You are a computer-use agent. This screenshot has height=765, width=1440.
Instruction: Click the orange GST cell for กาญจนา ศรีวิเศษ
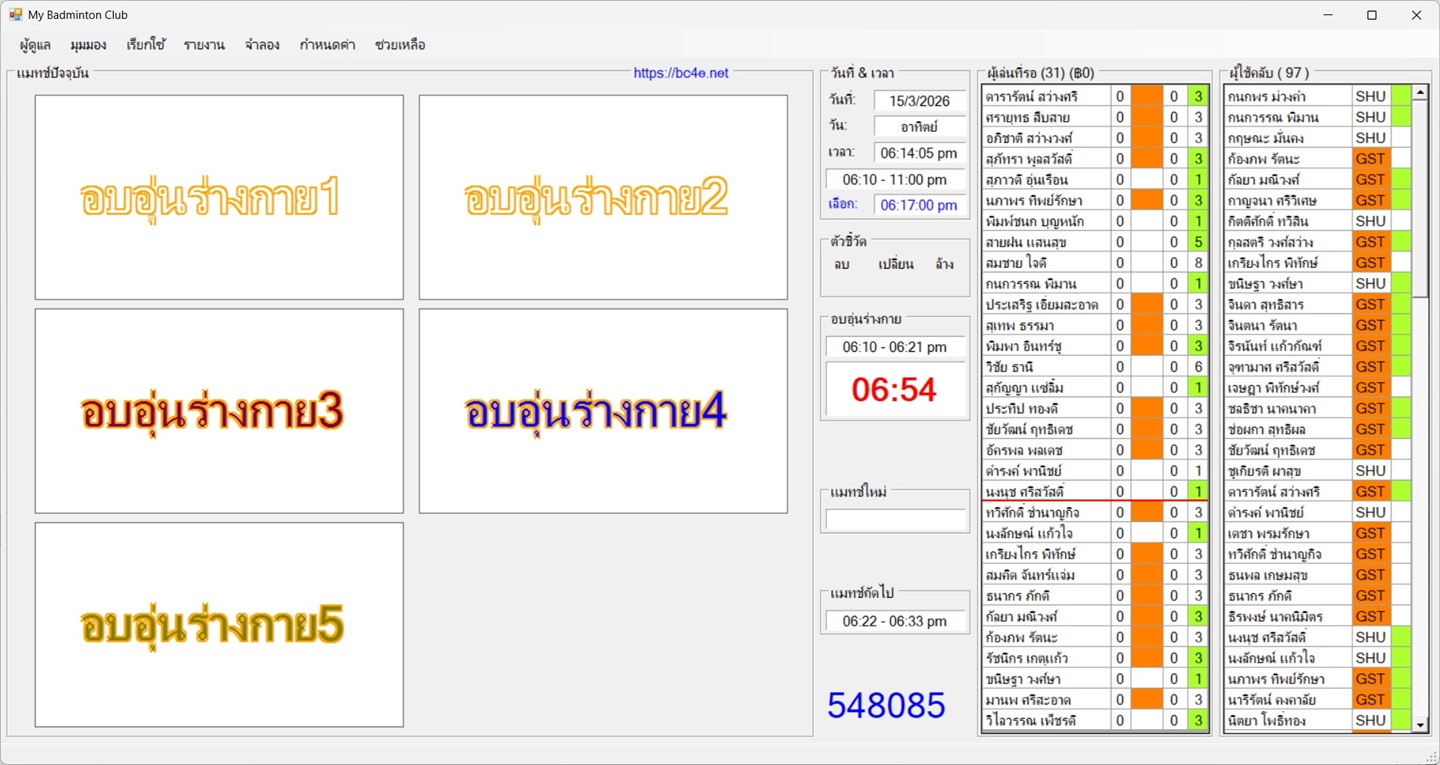tap(1370, 200)
